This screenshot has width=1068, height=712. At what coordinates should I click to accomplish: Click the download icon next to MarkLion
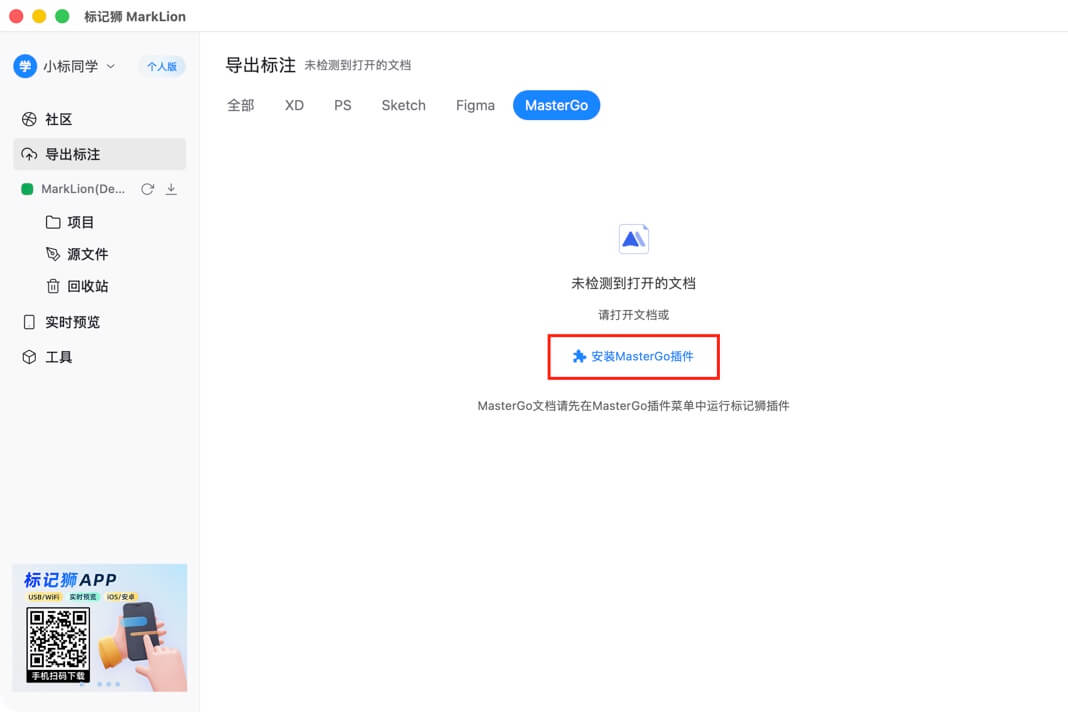point(171,189)
